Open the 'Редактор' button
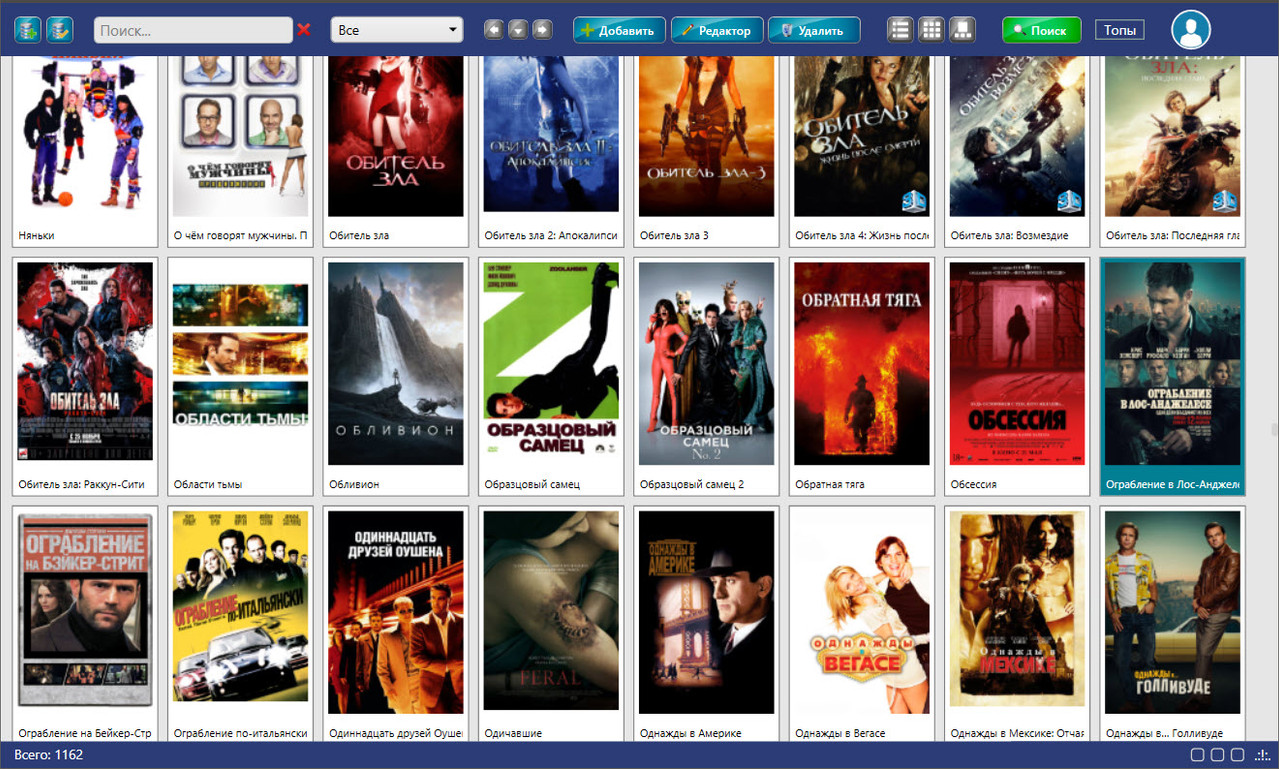 (717, 30)
